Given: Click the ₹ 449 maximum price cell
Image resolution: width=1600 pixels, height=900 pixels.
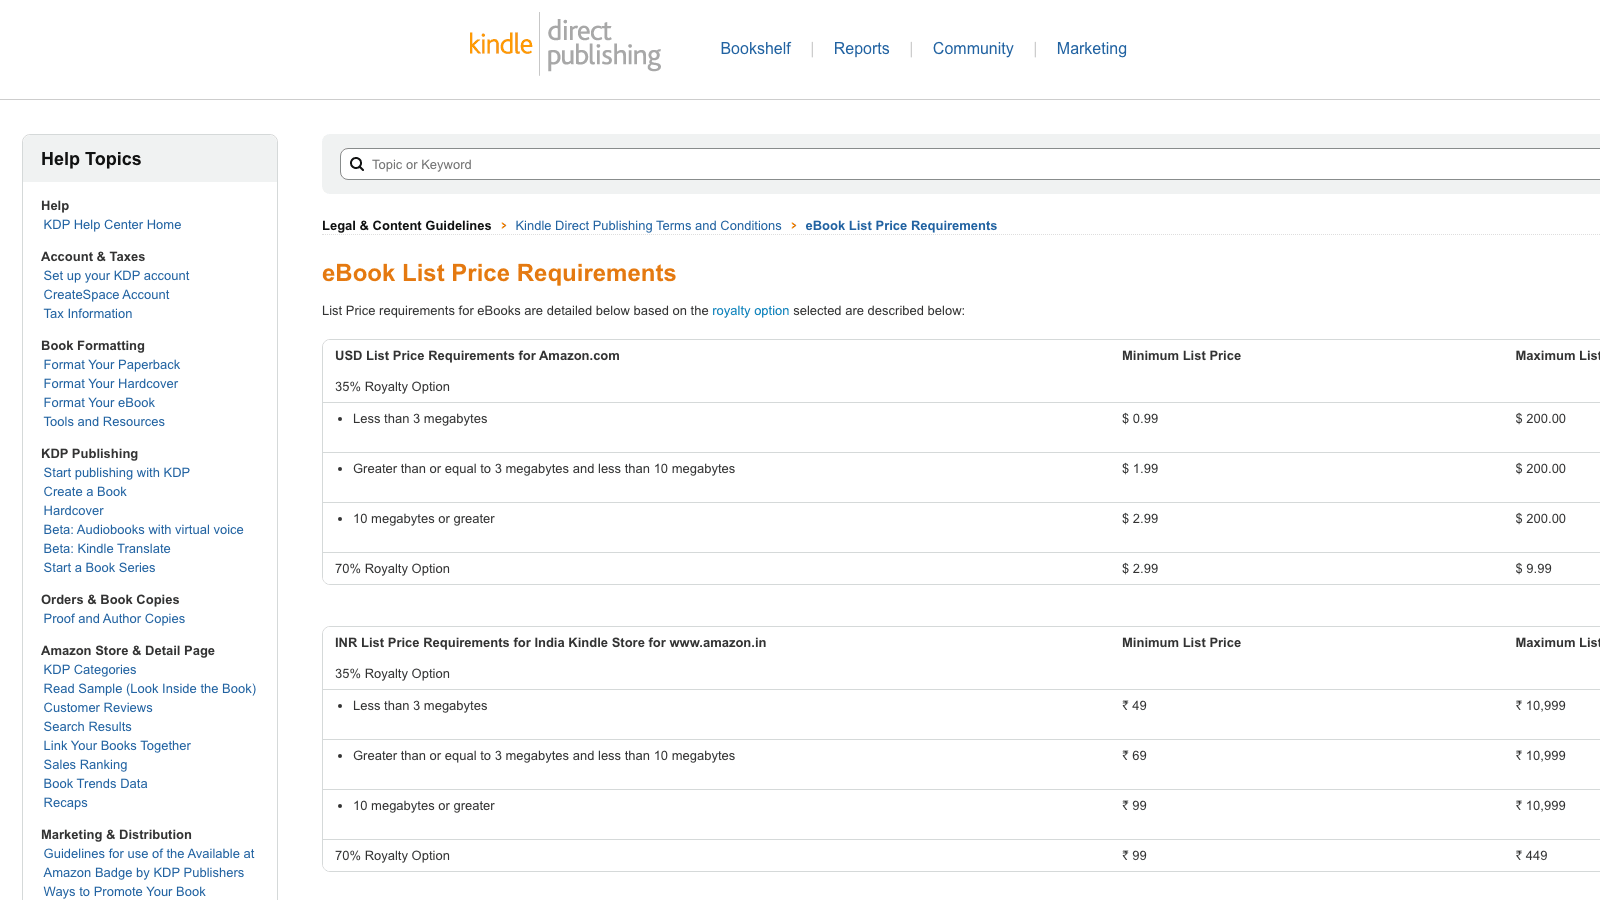Looking at the screenshot, I should point(1531,856).
